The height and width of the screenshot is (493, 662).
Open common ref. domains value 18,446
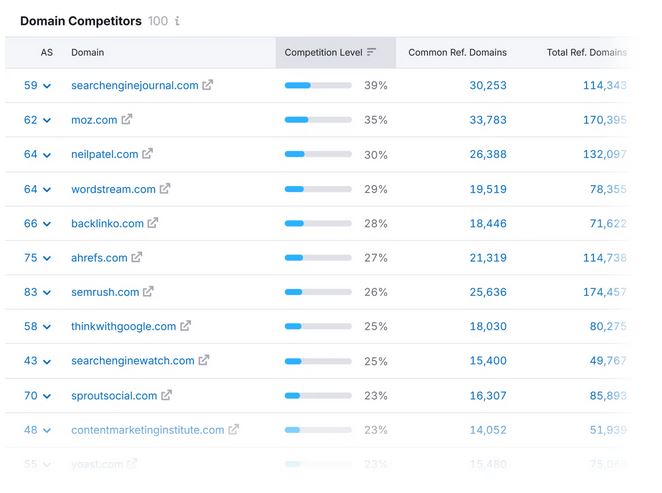[x=488, y=223]
